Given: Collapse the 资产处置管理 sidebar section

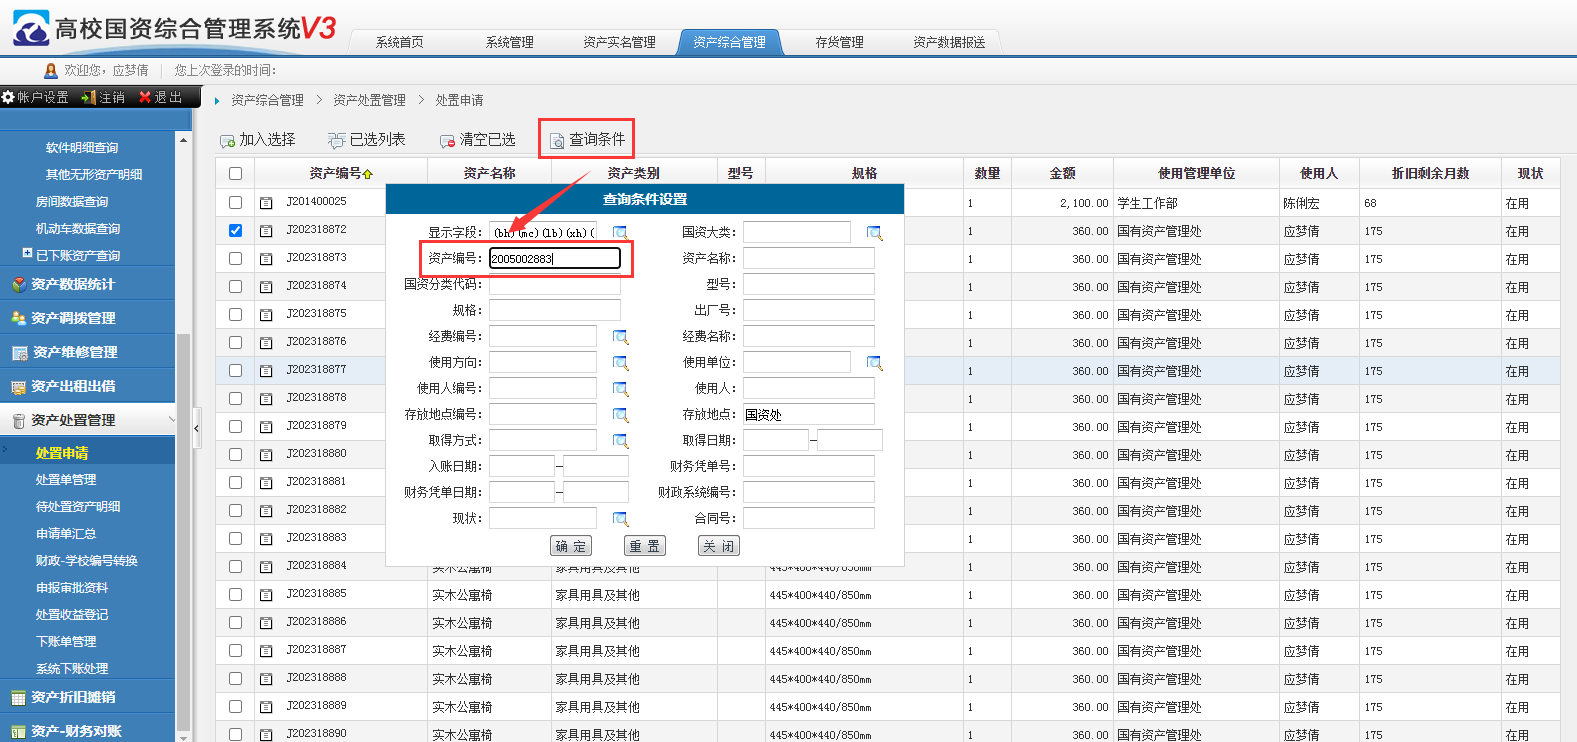Looking at the screenshot, I should (171, 420).
